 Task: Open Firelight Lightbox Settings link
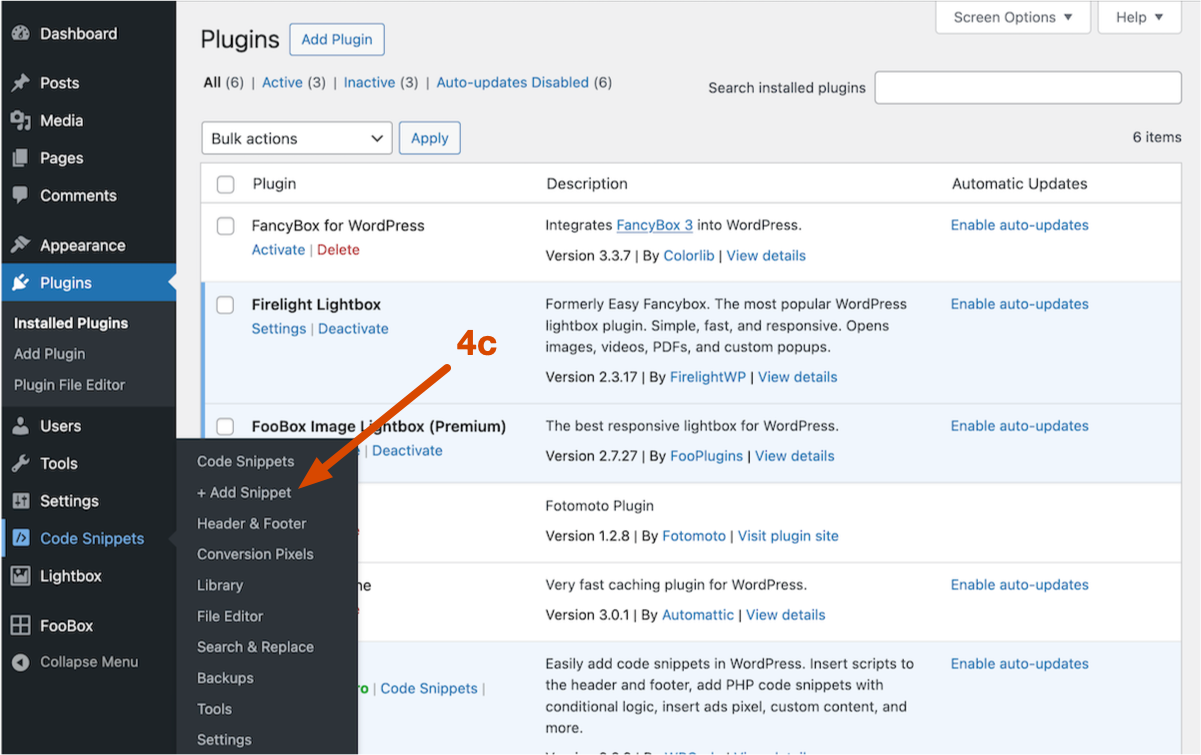279,329
